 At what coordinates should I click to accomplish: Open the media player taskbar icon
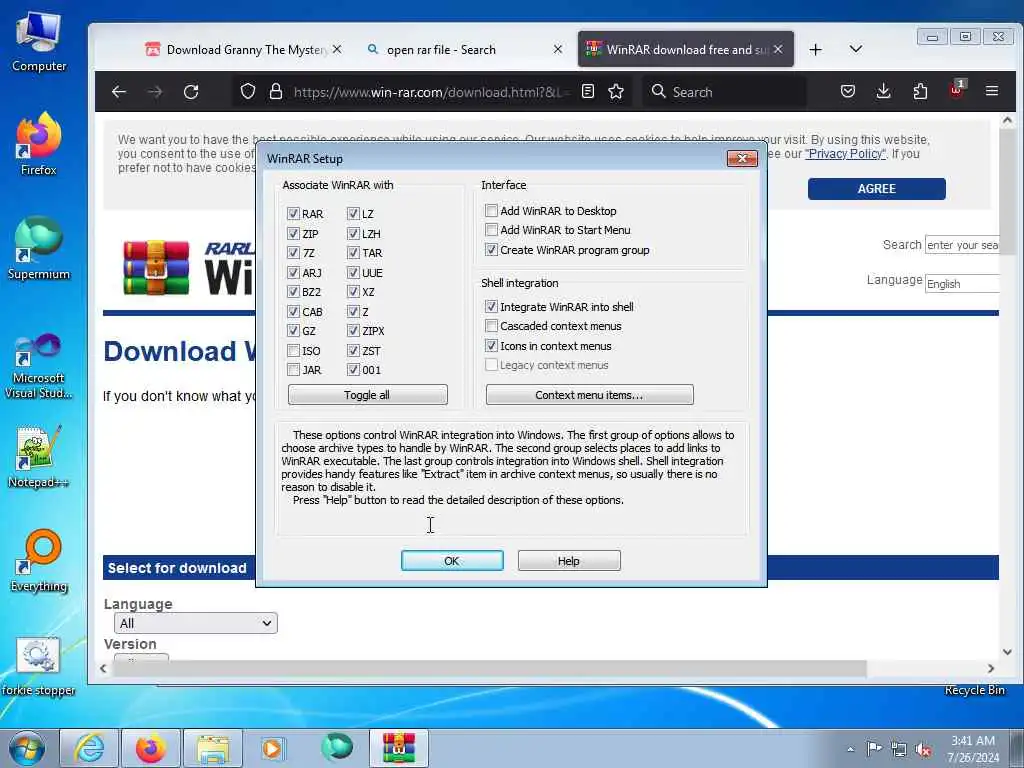point(272,748)
